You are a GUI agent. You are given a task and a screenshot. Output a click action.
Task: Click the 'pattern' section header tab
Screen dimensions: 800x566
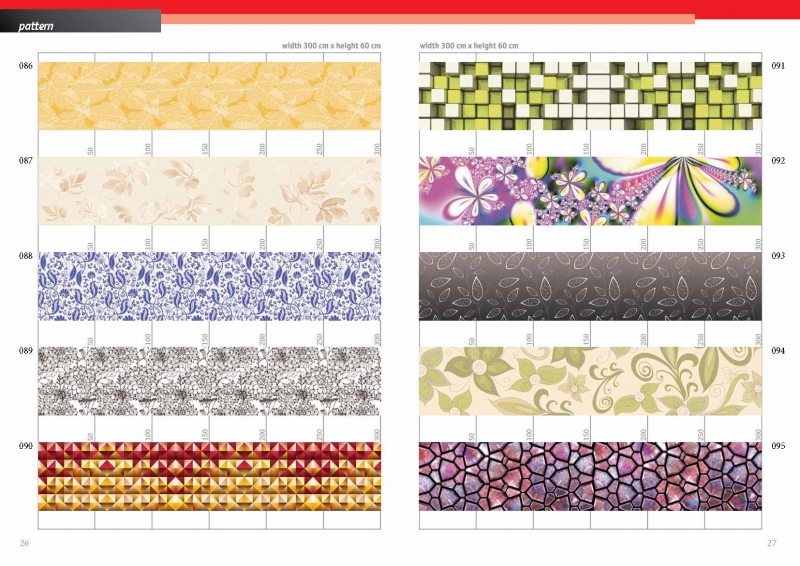(38, 25)
